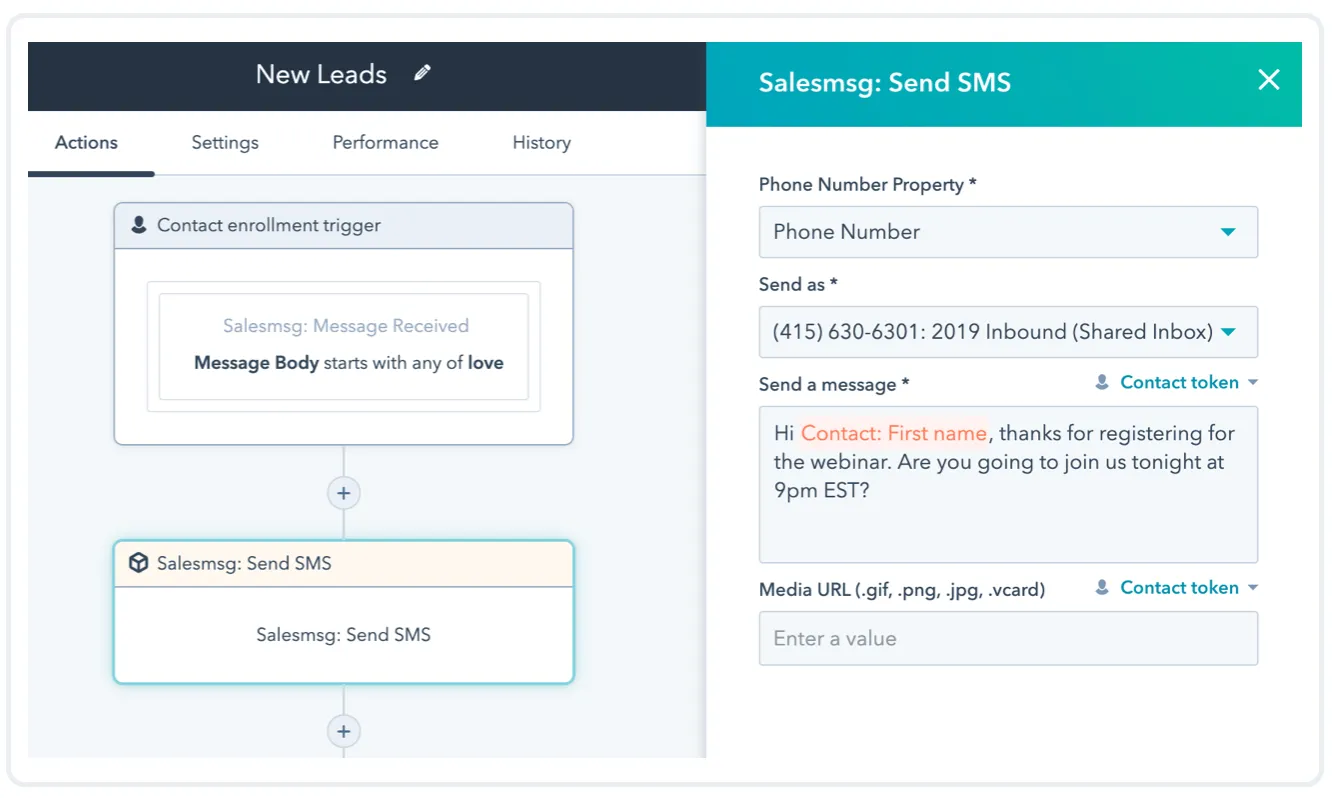This screenshot has height=798, width=1338.
Task: Select the Actions tab
Action: 85,142
